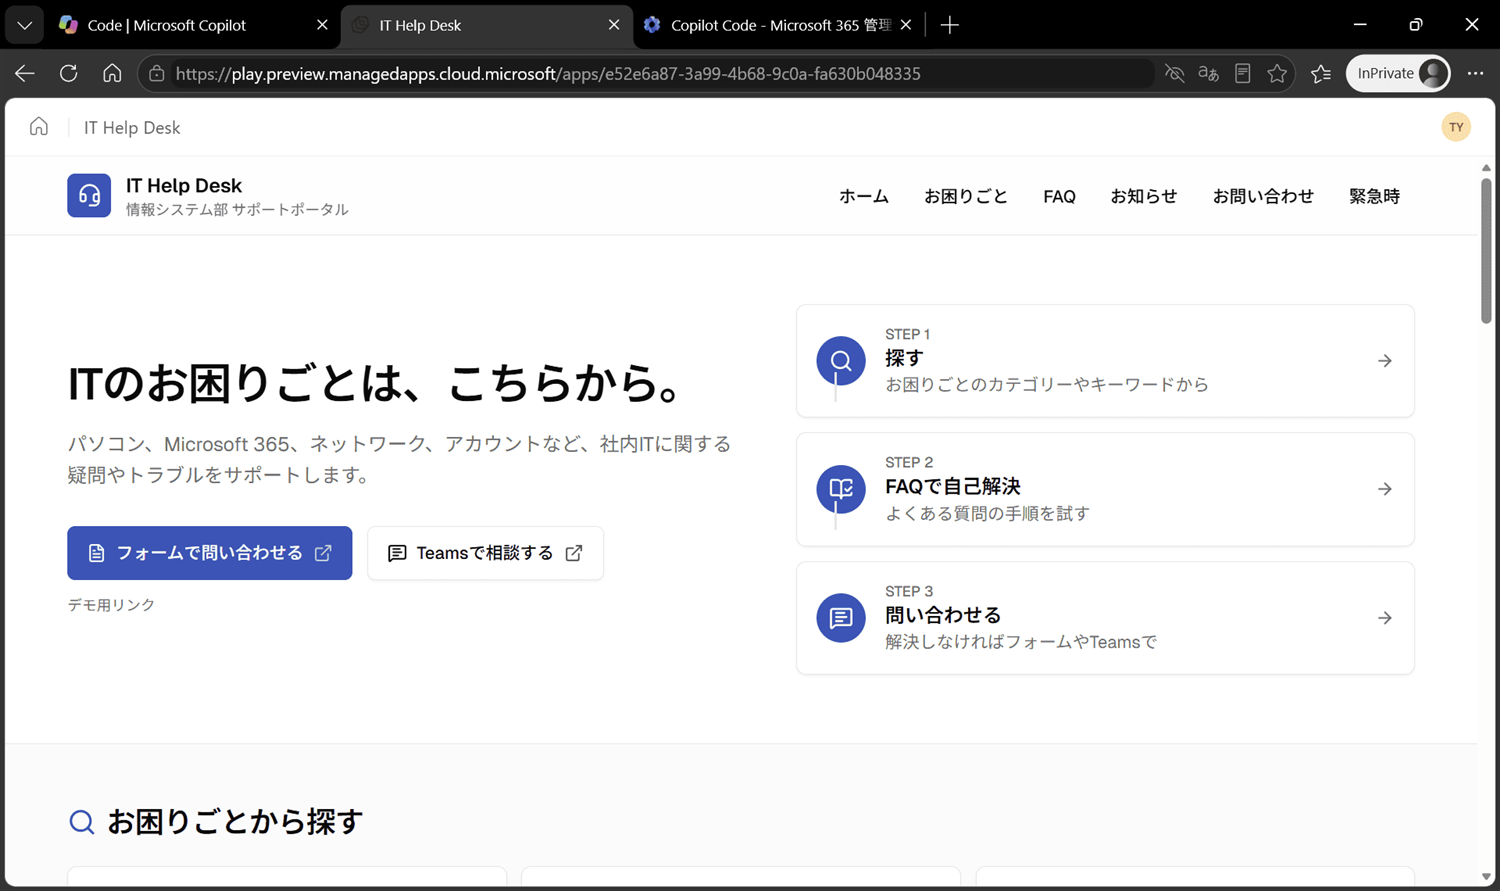
Task: Click the chat icon in STEP 3 card
Action: tap(841, 618)
